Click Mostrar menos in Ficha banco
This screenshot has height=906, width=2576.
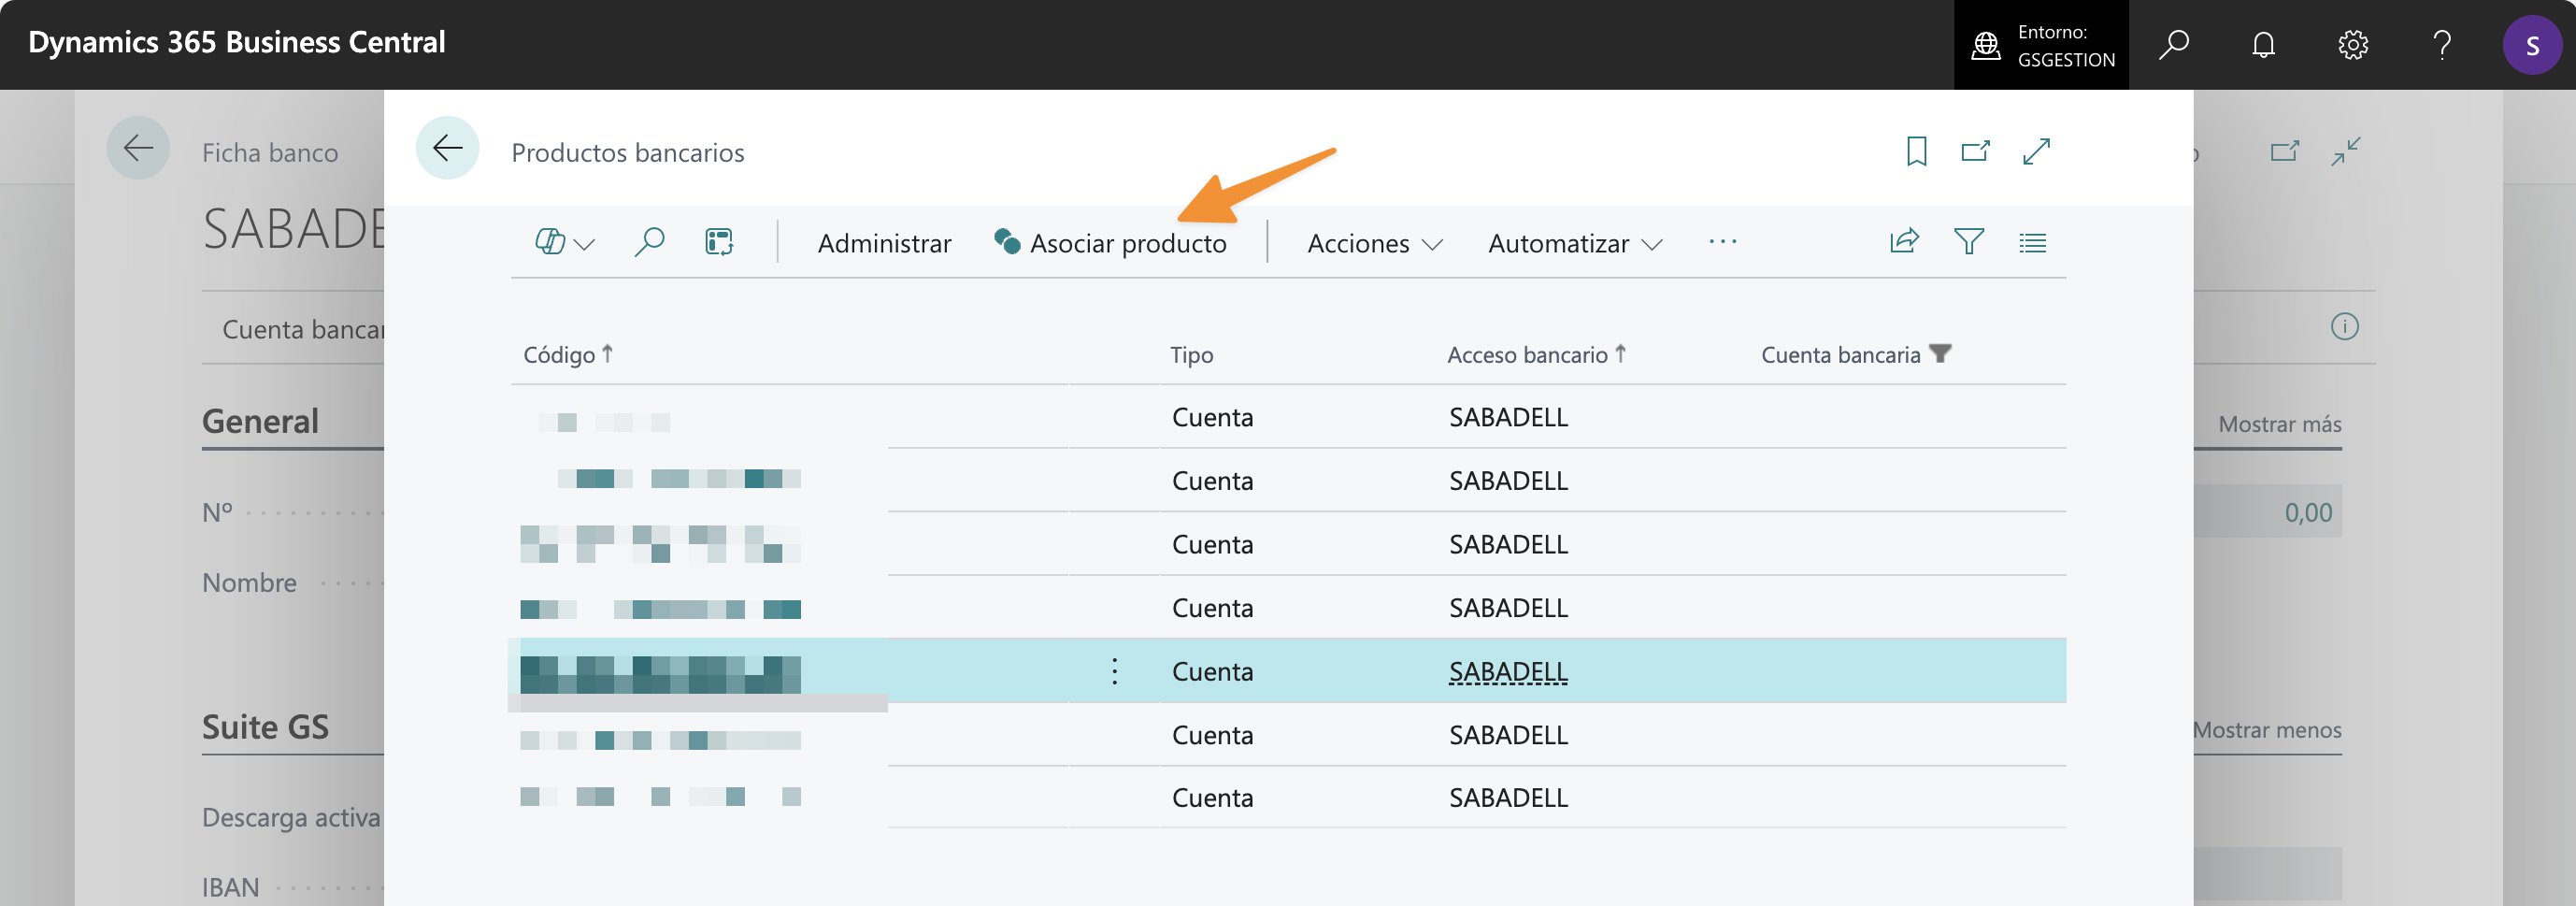2267,730
